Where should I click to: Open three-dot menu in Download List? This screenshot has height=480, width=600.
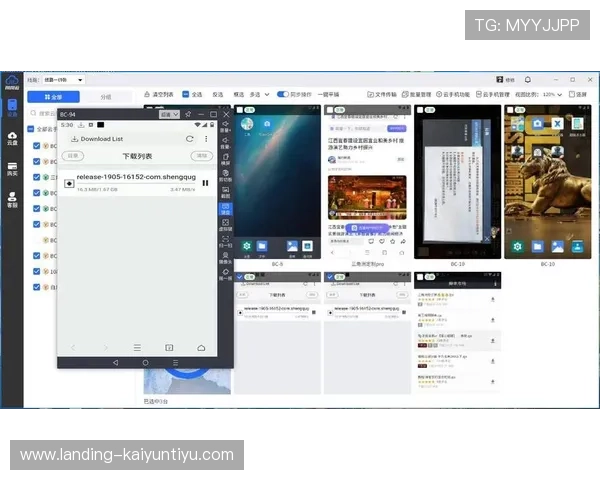206,139
